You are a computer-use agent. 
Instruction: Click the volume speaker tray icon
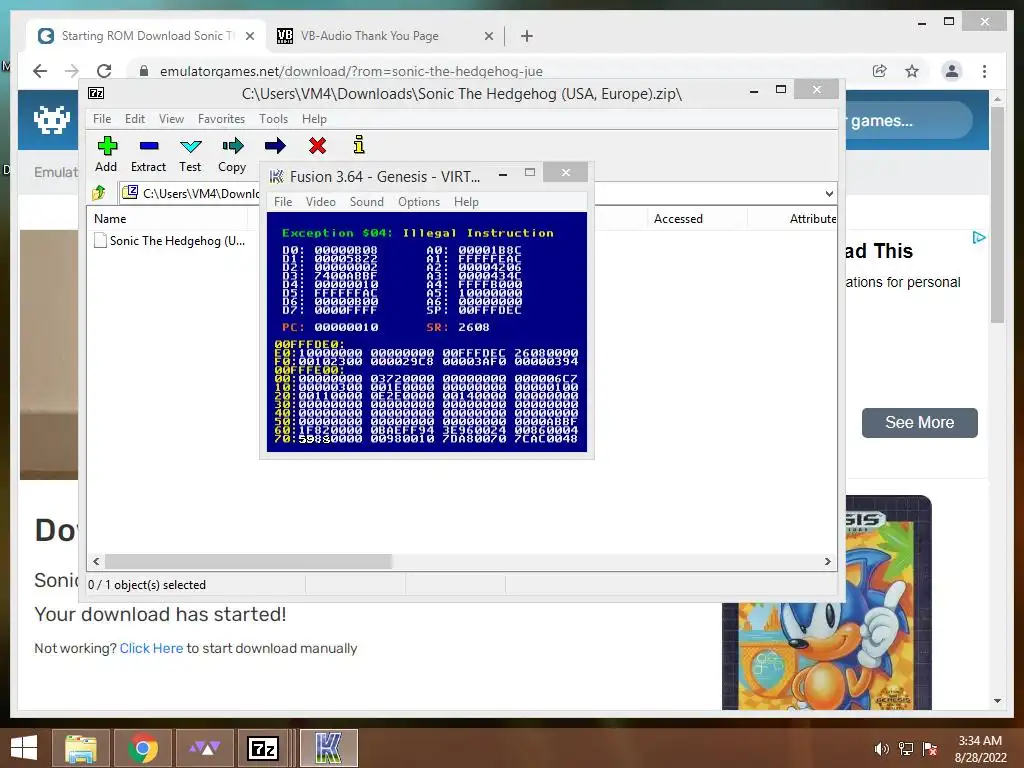[x=881, y=749]
